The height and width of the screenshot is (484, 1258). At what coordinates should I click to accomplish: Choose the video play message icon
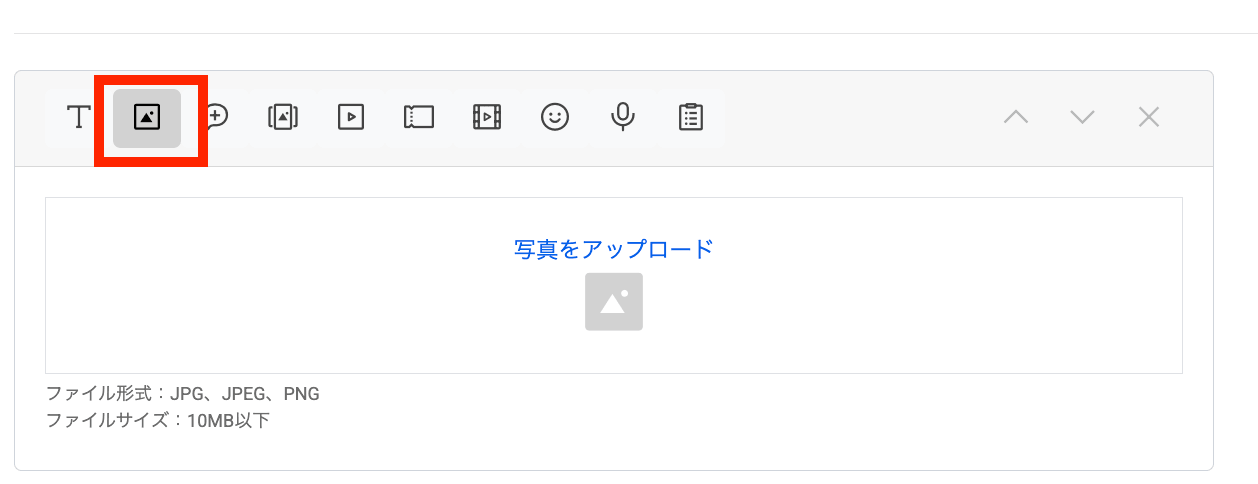pyautogui.click(x=351, y=118)
